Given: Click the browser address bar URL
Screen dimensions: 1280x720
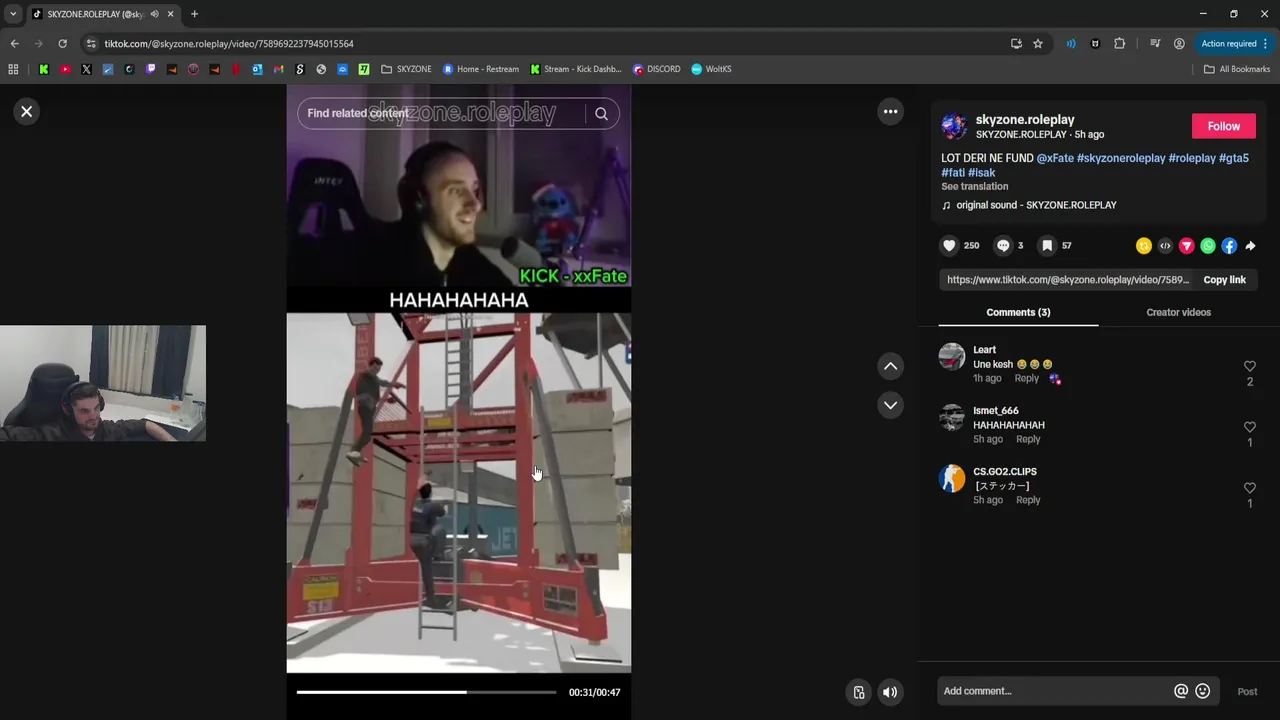Looking at the screenshot, I should coord(229,44).
